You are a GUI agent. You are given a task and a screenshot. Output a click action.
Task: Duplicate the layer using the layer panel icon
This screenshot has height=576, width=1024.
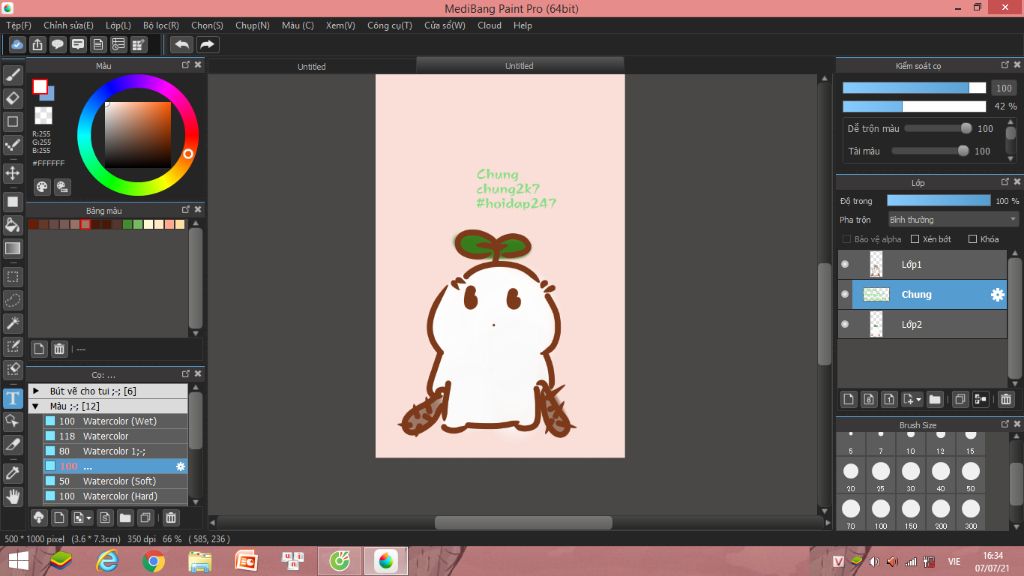(x=960, y=399)
